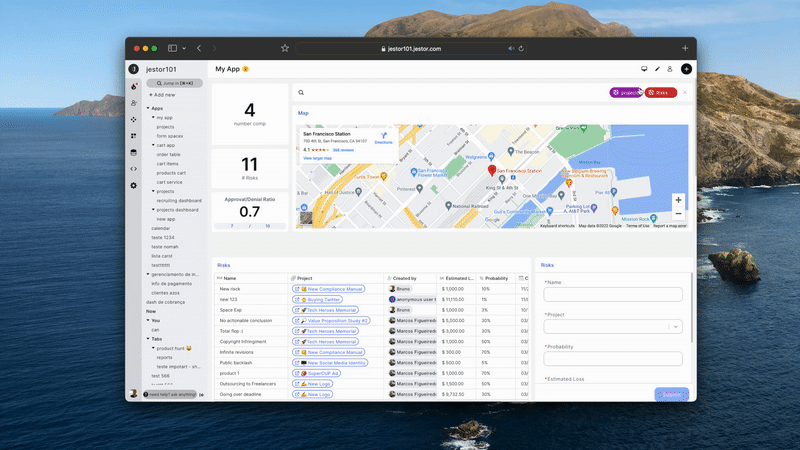Open the sidebar options chevron in Safari
Screen dimensions: 800x450
pyautogui.click(x=184, y=48)
